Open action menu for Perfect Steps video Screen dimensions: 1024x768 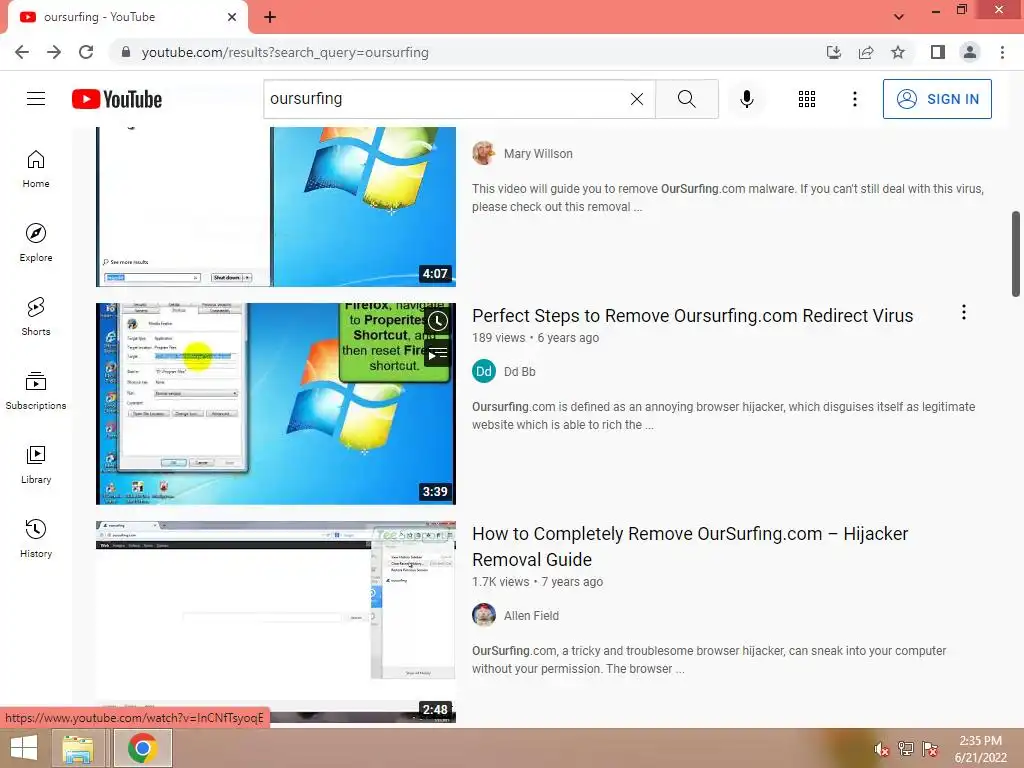tap(963, 312)
